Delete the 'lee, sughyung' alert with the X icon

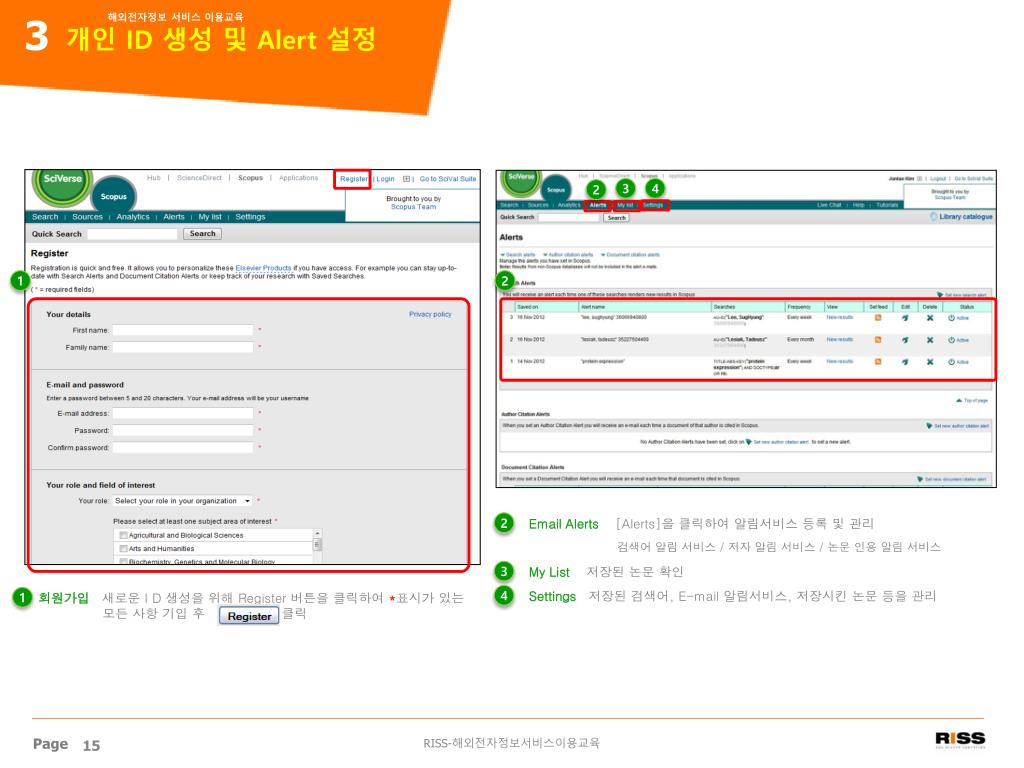[x=930, y=318]
